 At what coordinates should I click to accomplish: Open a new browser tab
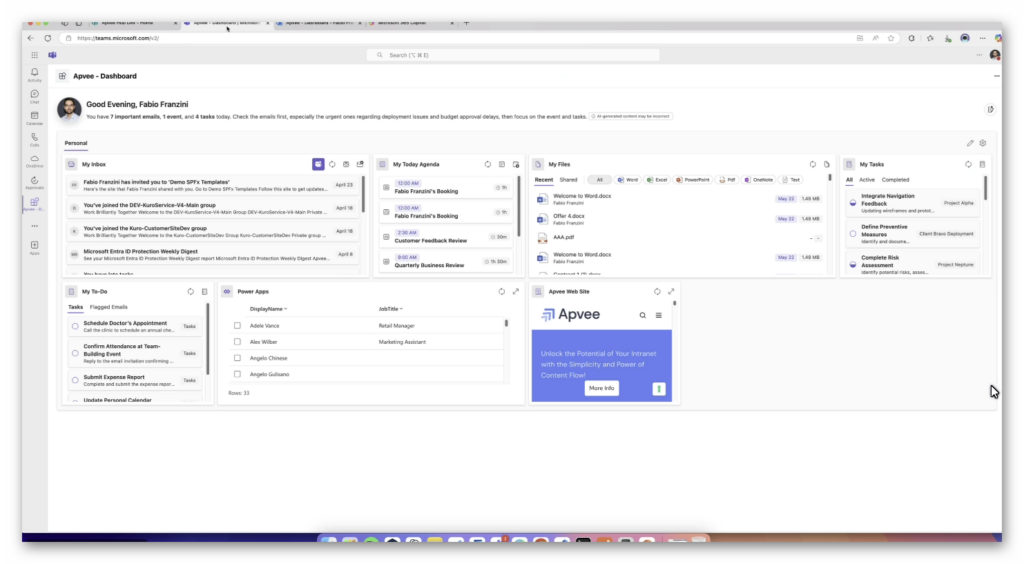(x=466, y=23)
